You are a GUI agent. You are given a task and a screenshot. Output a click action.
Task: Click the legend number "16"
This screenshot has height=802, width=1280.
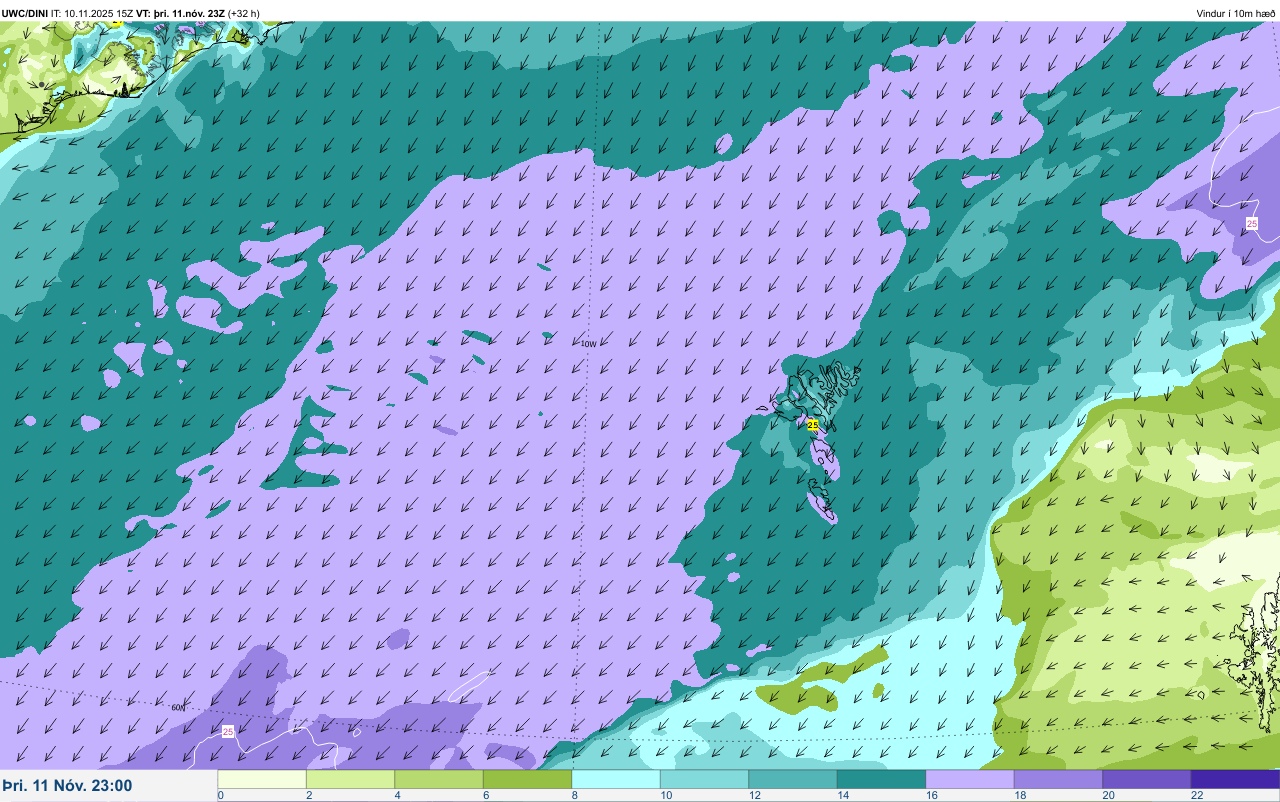931,796
